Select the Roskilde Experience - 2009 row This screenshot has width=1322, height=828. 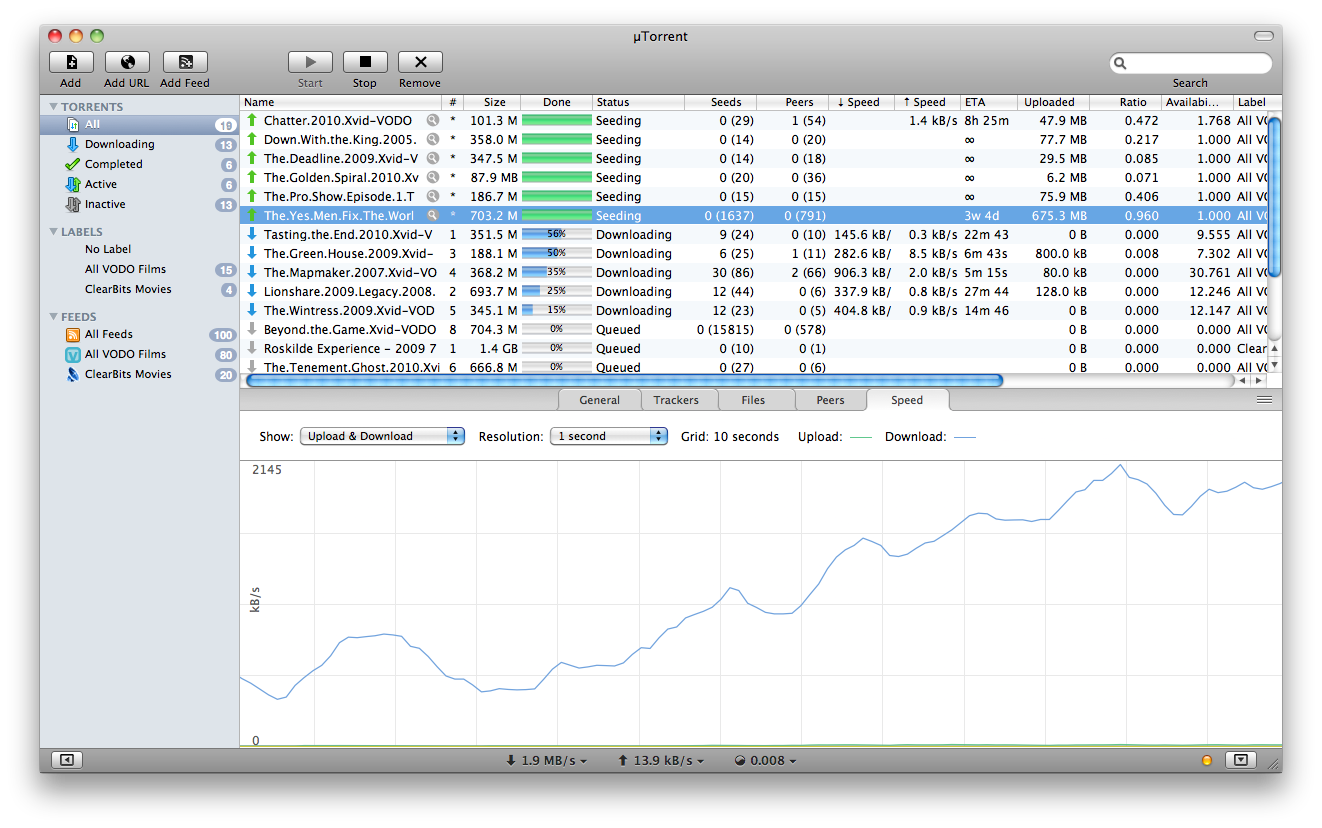point(753,349)
